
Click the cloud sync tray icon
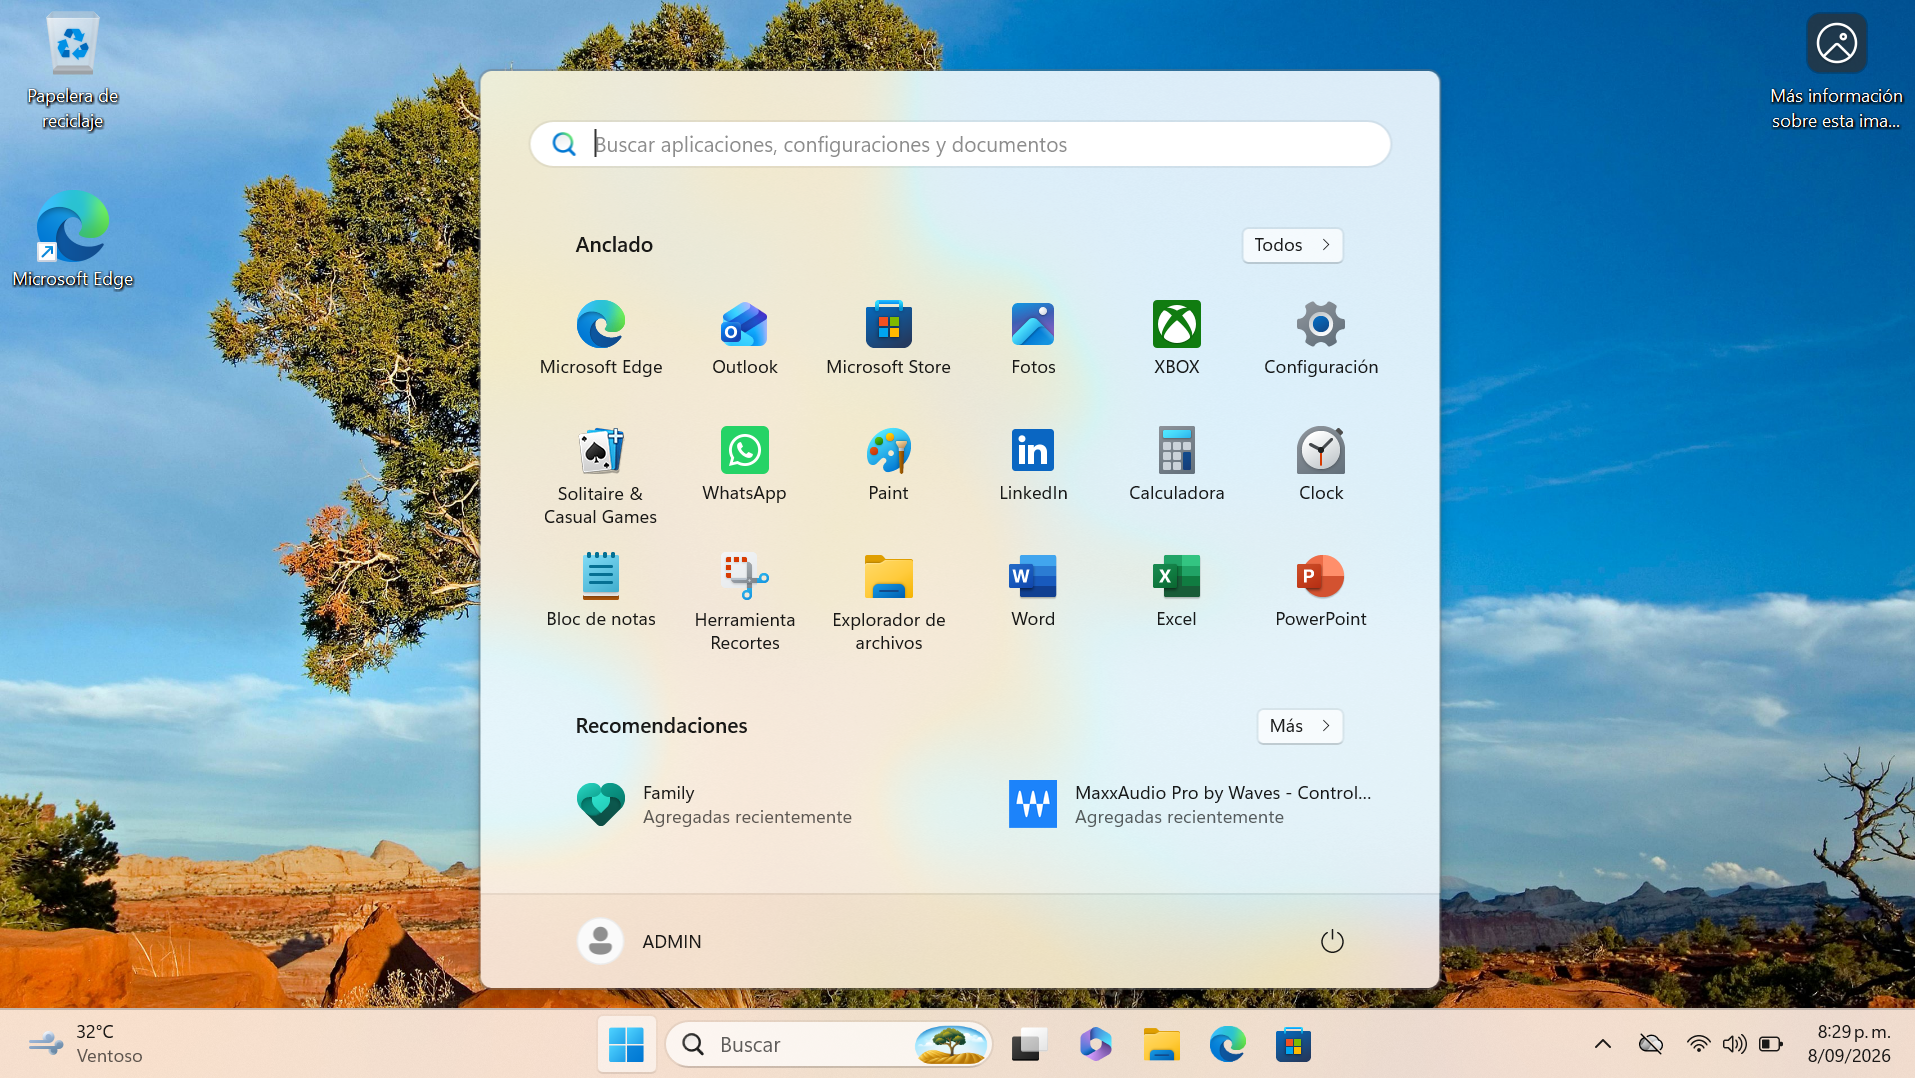[1650, 1044]
